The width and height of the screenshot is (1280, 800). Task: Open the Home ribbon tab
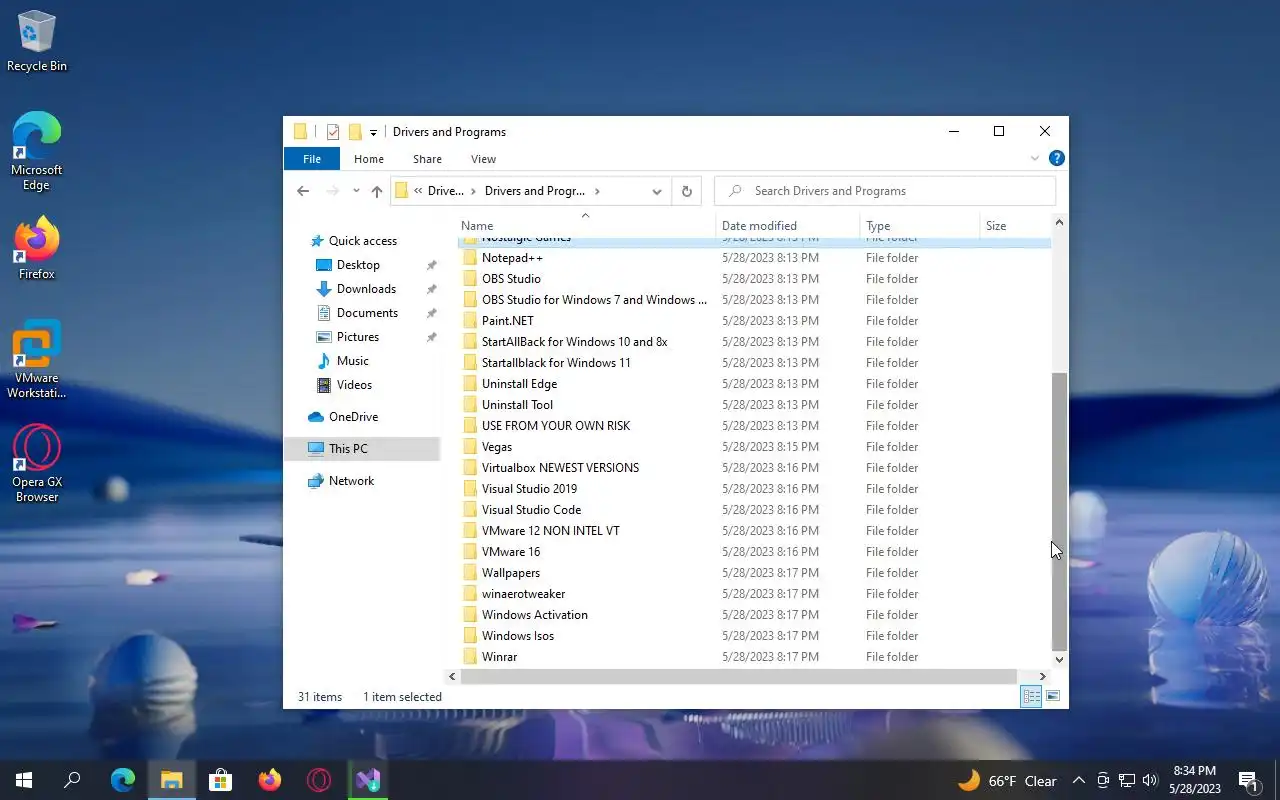click(x=369, y=159)
